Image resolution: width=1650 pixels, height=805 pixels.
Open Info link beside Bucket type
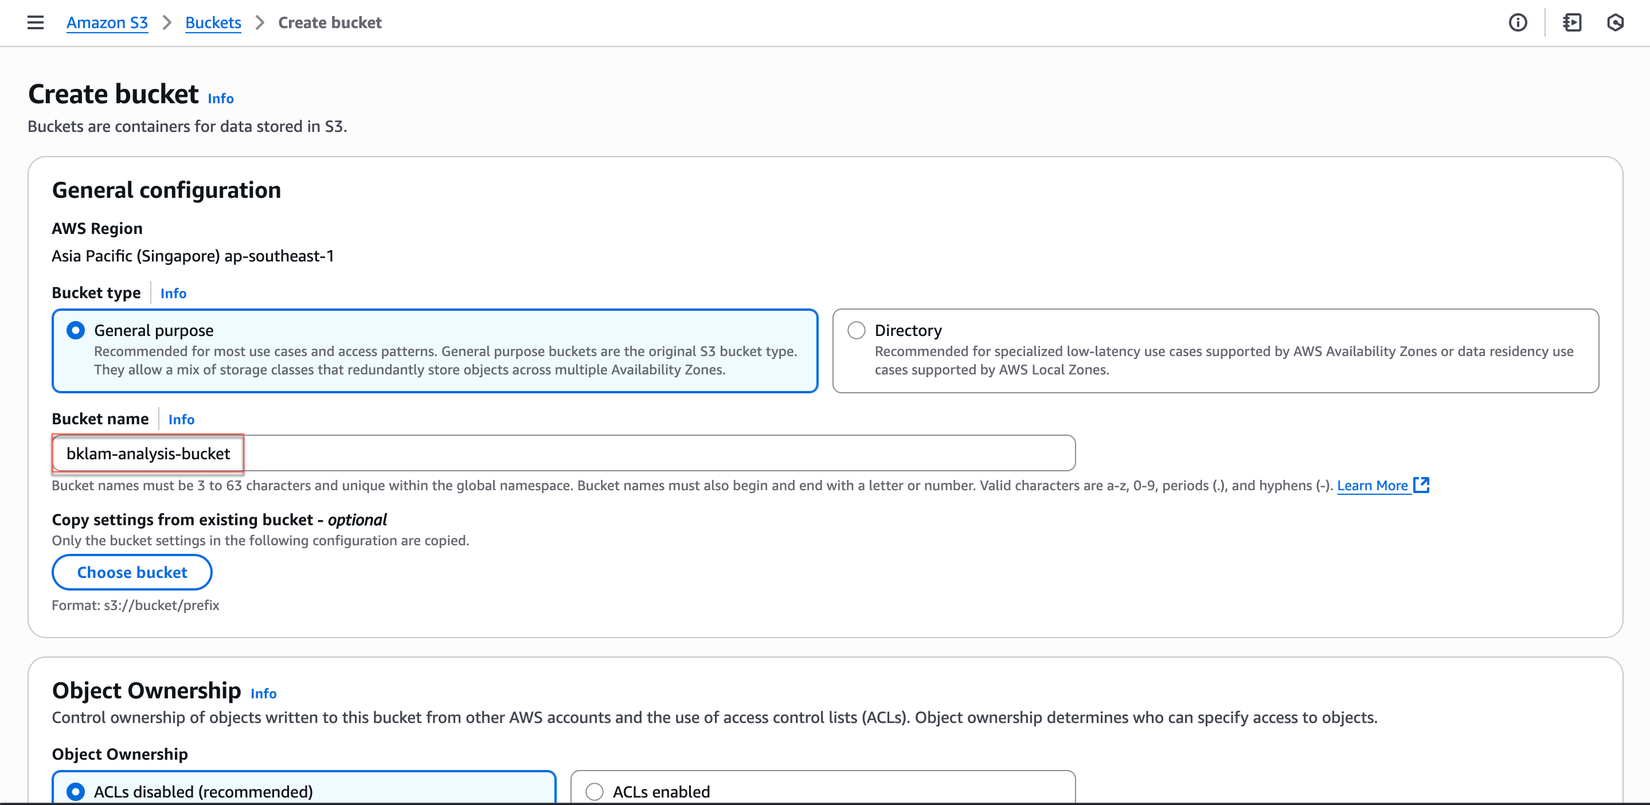(173, 293)
